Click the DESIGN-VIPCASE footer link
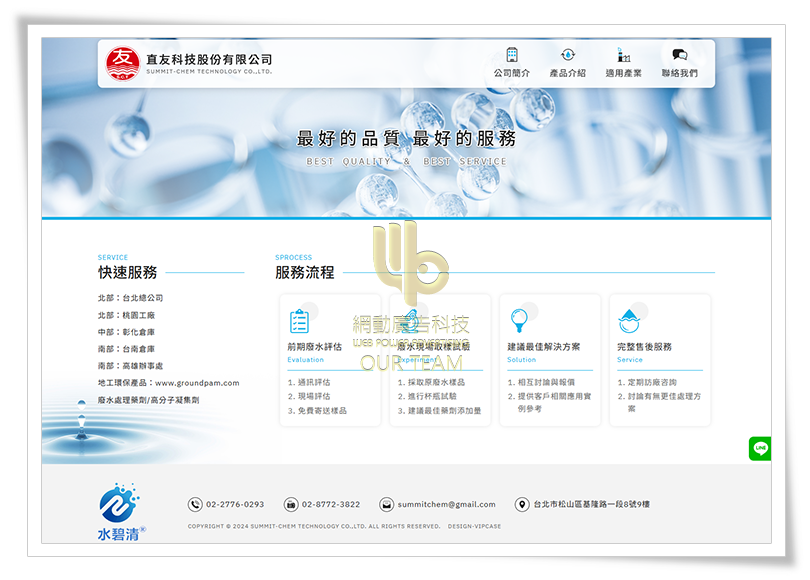The image size is (810, 580). pyautogui.click(x=474, y=526)
